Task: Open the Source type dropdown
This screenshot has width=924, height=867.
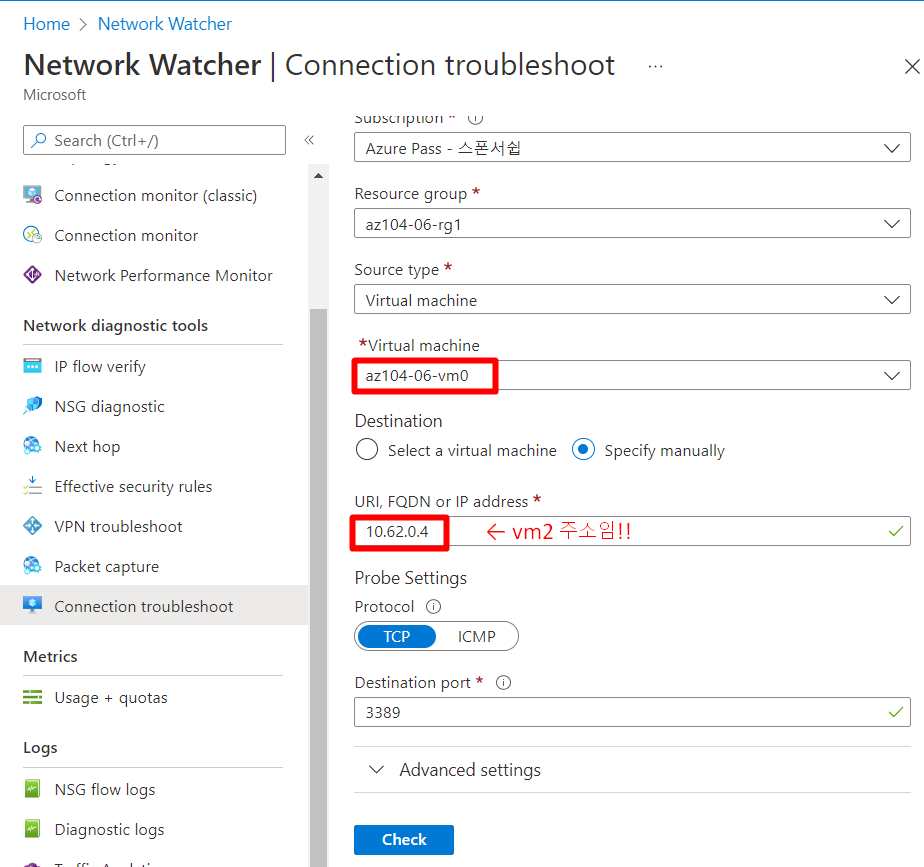Action: coord(632,299)
